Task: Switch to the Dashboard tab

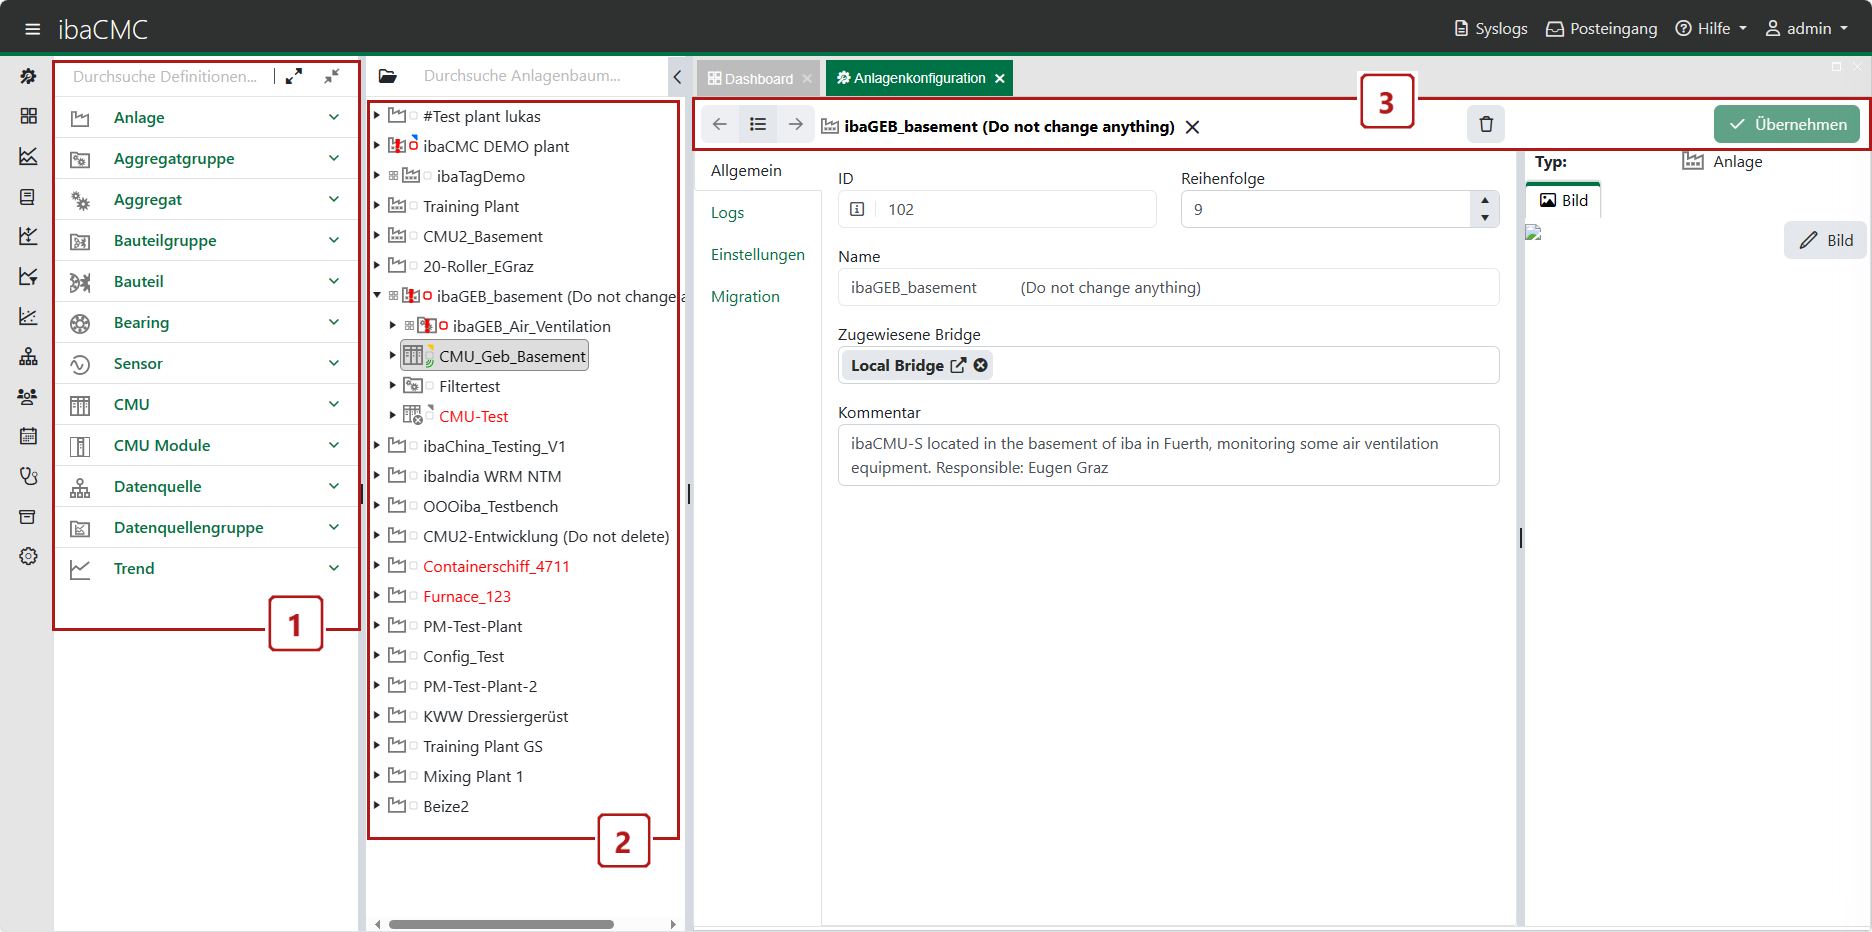Action: (x=750, y=78)
